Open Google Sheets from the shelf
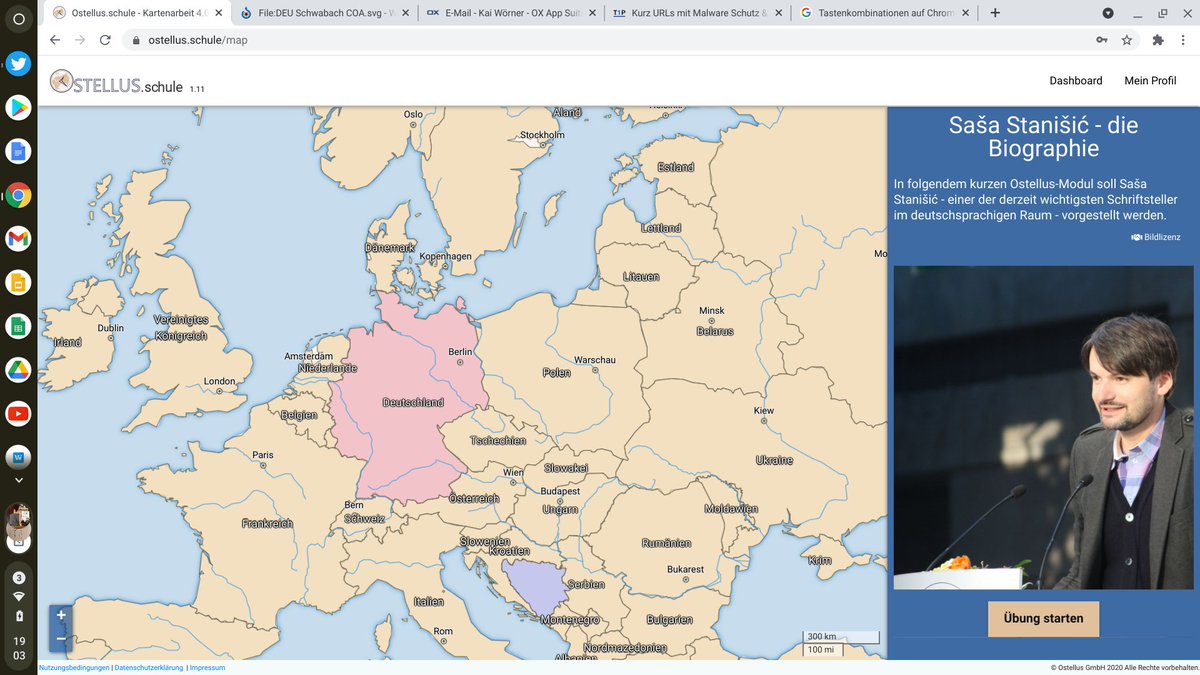The width and height of the screenshot is (1200, 675). (18, 326)
